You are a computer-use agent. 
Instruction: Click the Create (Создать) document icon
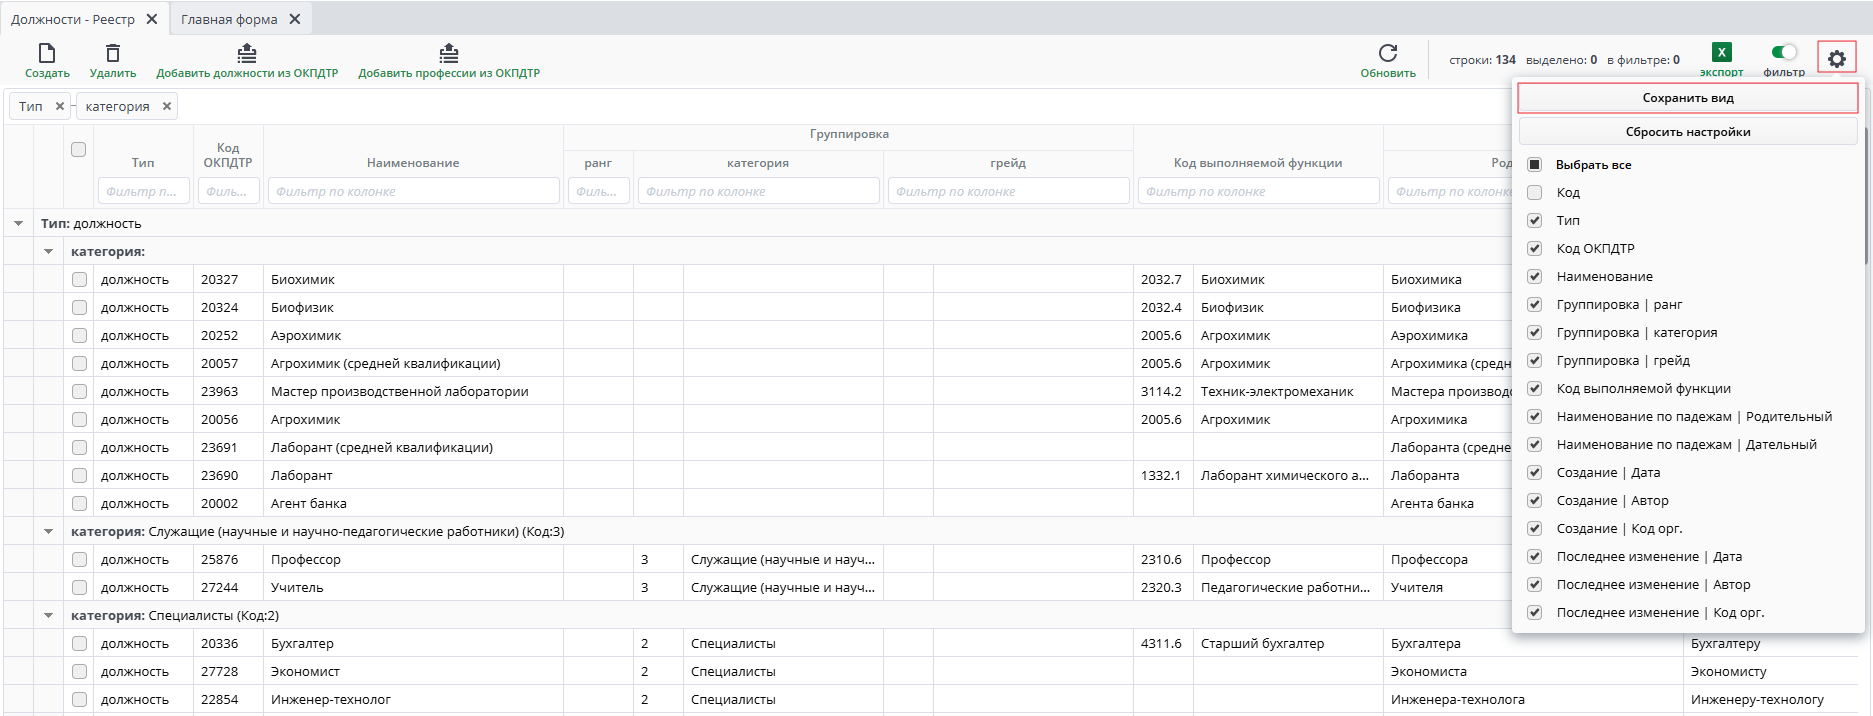(x=47, y=54)
